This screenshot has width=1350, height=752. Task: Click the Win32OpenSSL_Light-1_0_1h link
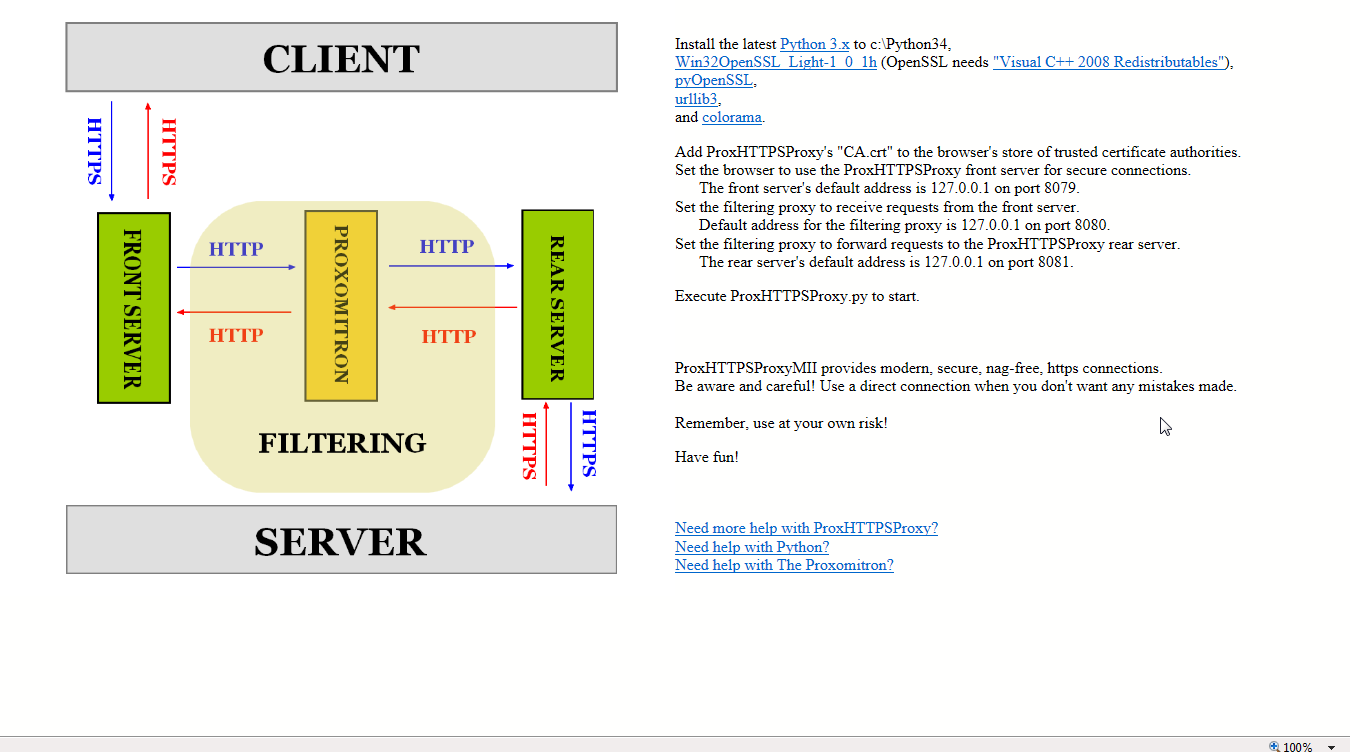pos(775,62)
